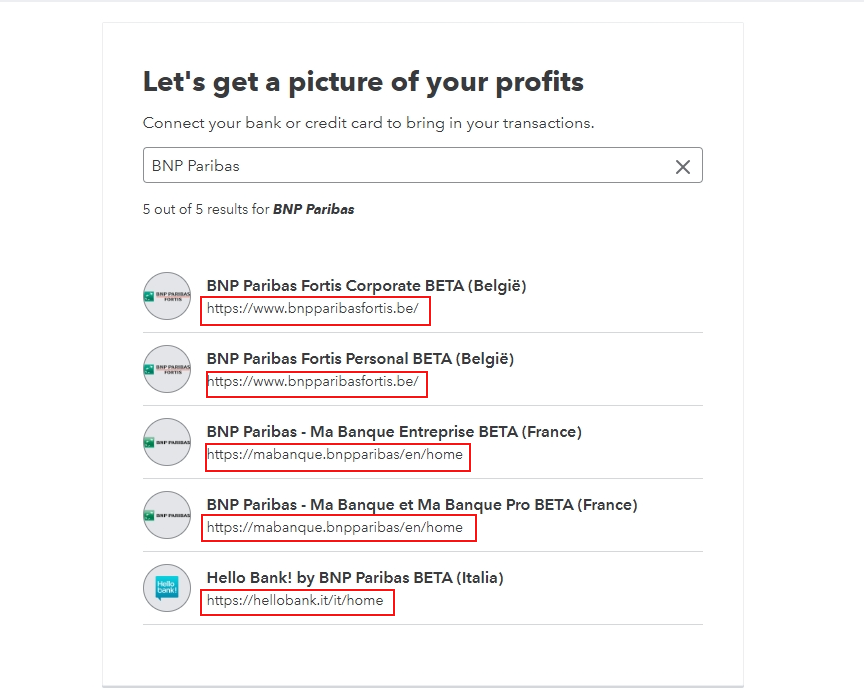The height and width of the screenshot is (700, 864).
Task: Open bnpparibasfortis.be link under Fortis Personal
Action: tap(313, 382)
